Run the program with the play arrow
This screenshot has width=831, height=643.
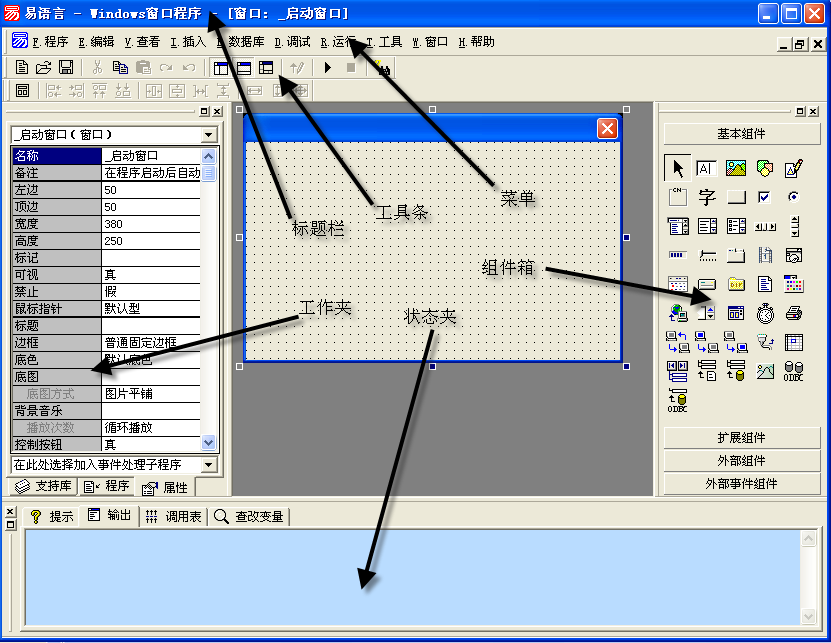[x=328, y=67]
